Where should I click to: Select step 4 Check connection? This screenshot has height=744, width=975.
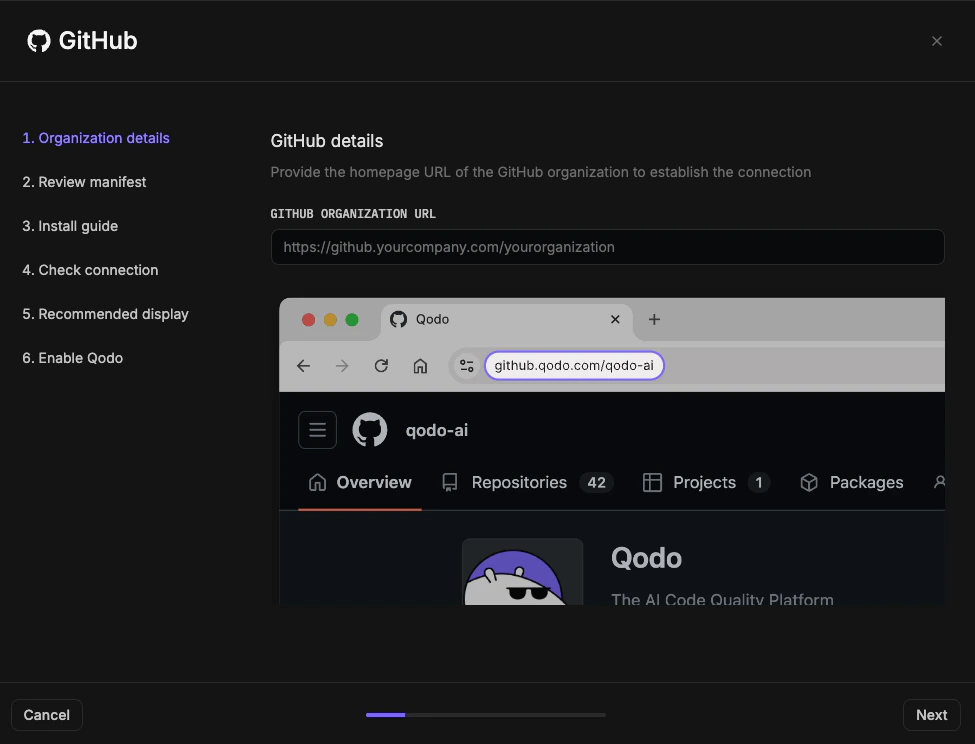[90, 270]
